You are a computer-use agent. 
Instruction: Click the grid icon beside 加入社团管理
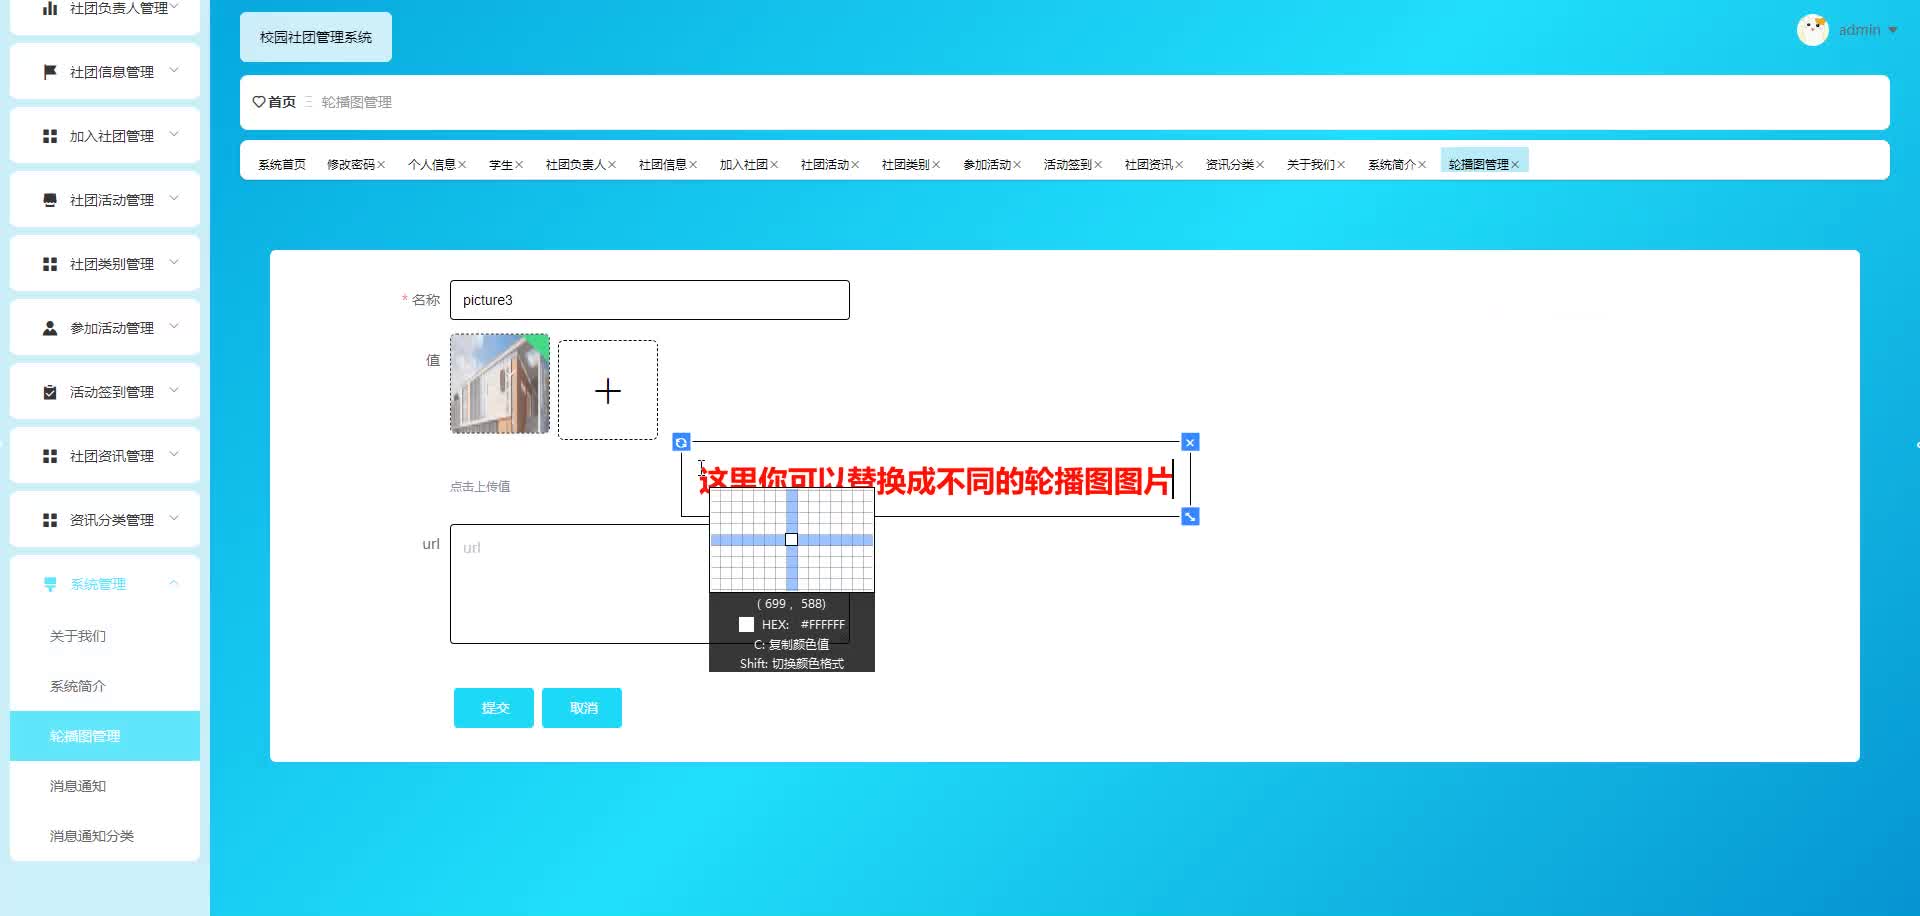[x=50, y=136]
